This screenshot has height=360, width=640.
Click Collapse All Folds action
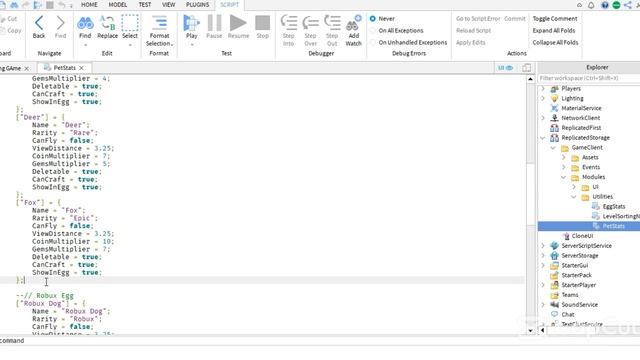click(555, 42)
